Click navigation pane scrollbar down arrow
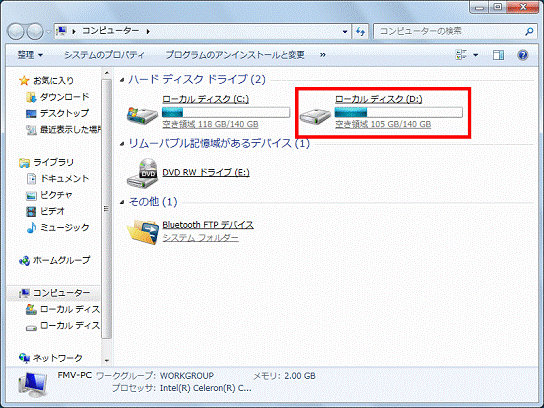This screenshot has width=544, height=408. [x=107, y=361]
